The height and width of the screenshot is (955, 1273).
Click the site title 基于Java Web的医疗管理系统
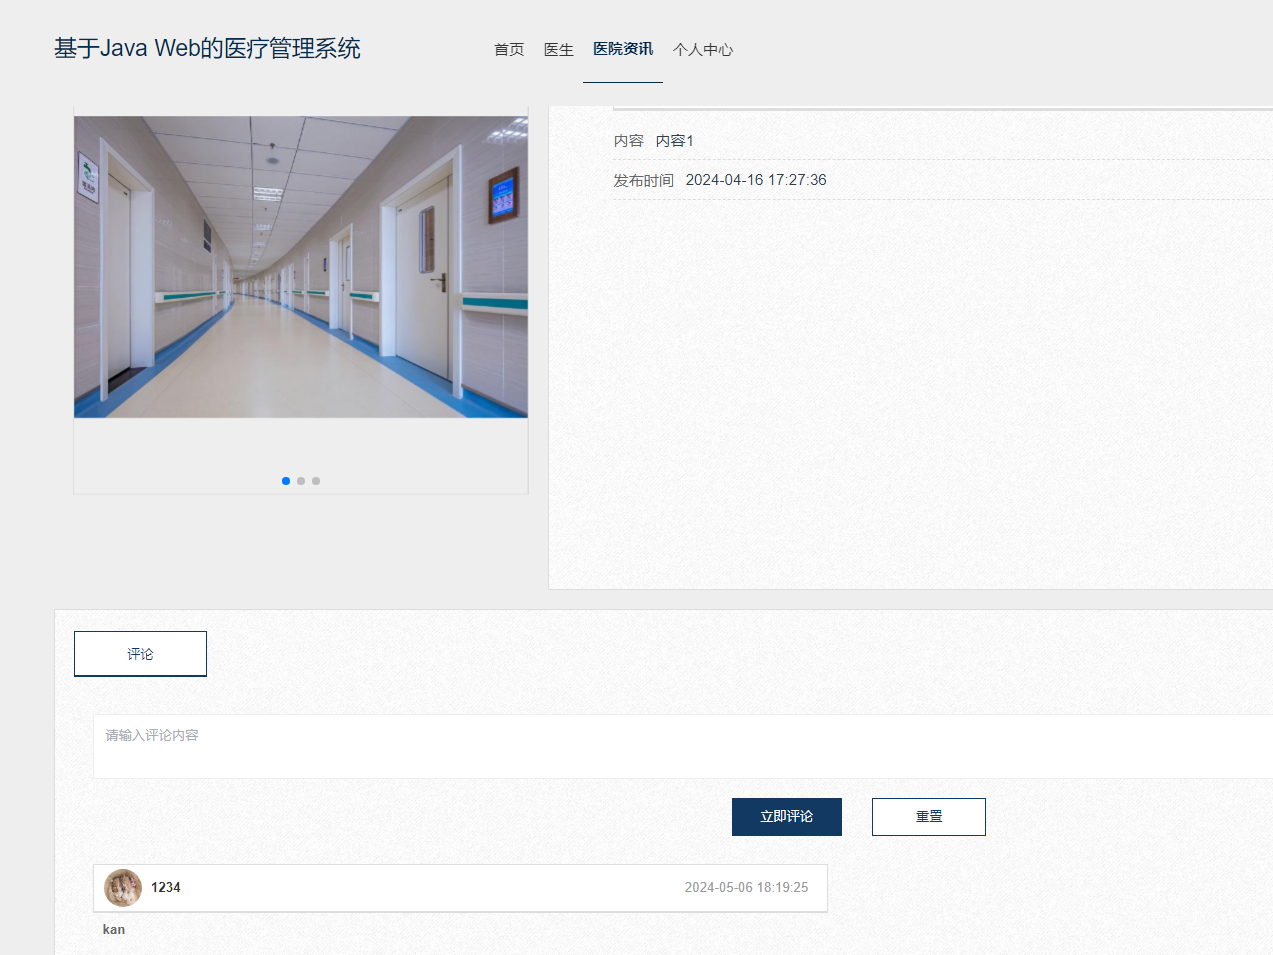click(x=207, y=48)
